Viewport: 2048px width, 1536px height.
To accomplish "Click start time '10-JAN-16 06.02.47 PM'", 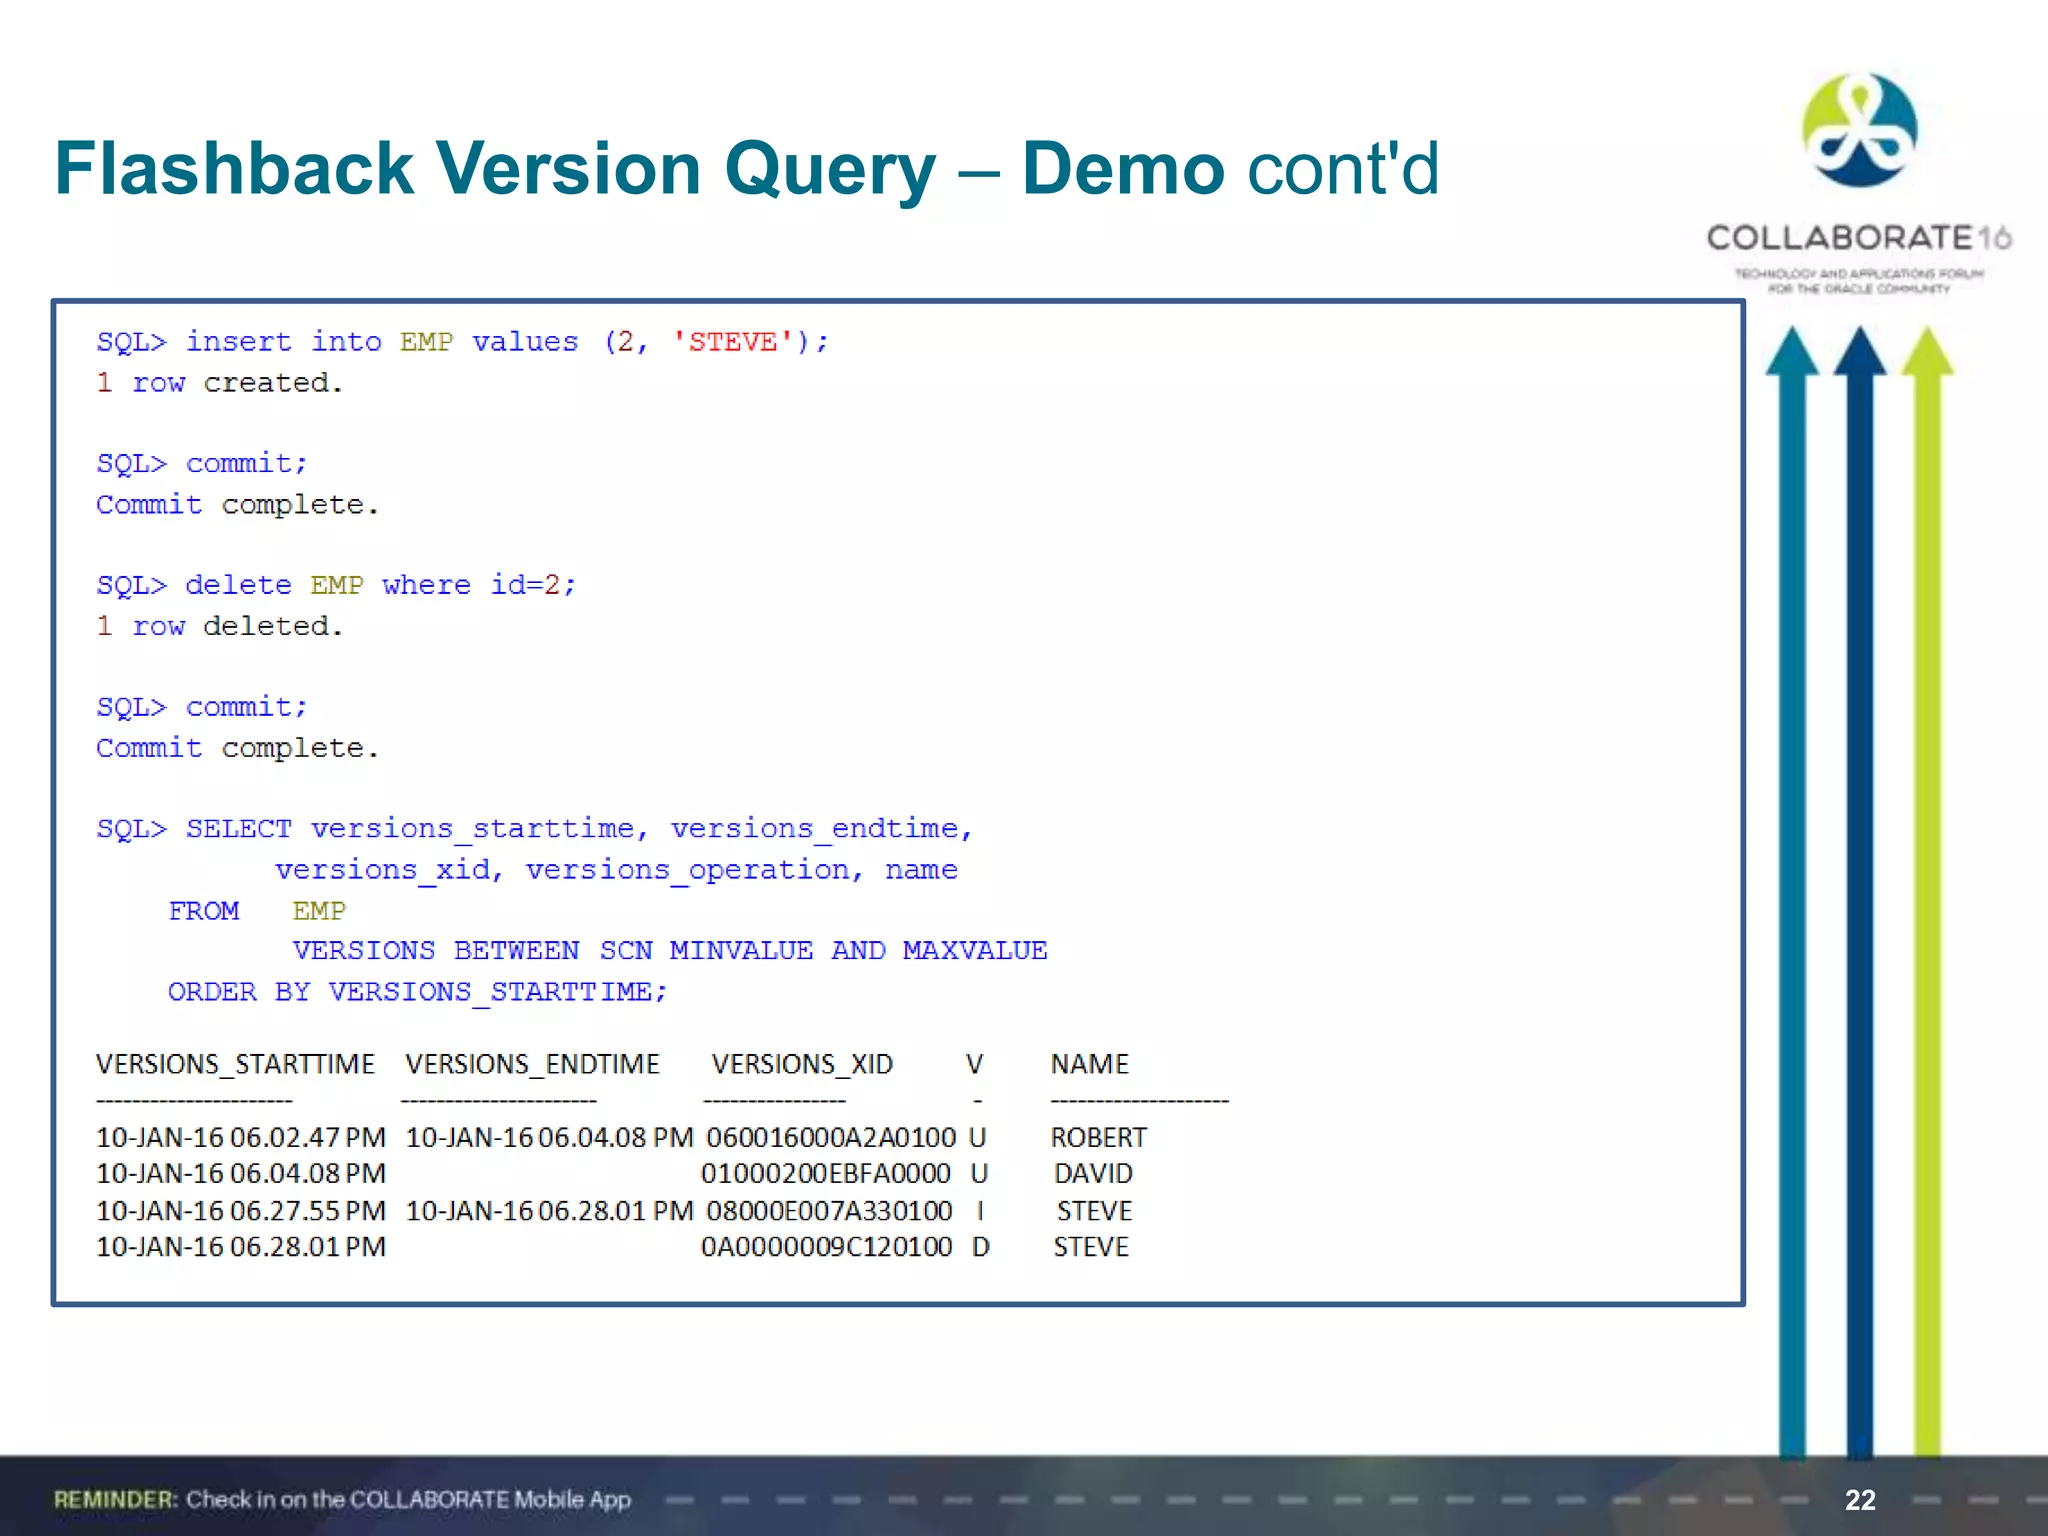I will (x=241, y=1138).
